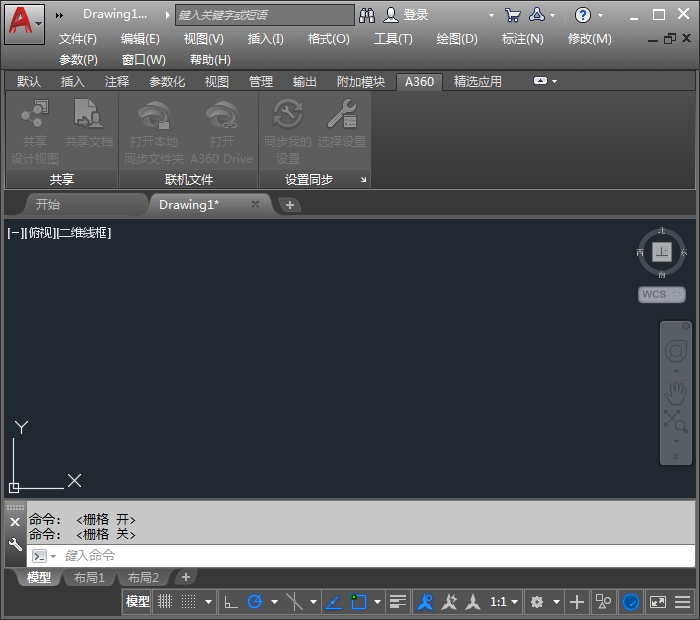
Task: Open the 绘图(D) menu
Action: pyautogui.click(x=457, y=39)
